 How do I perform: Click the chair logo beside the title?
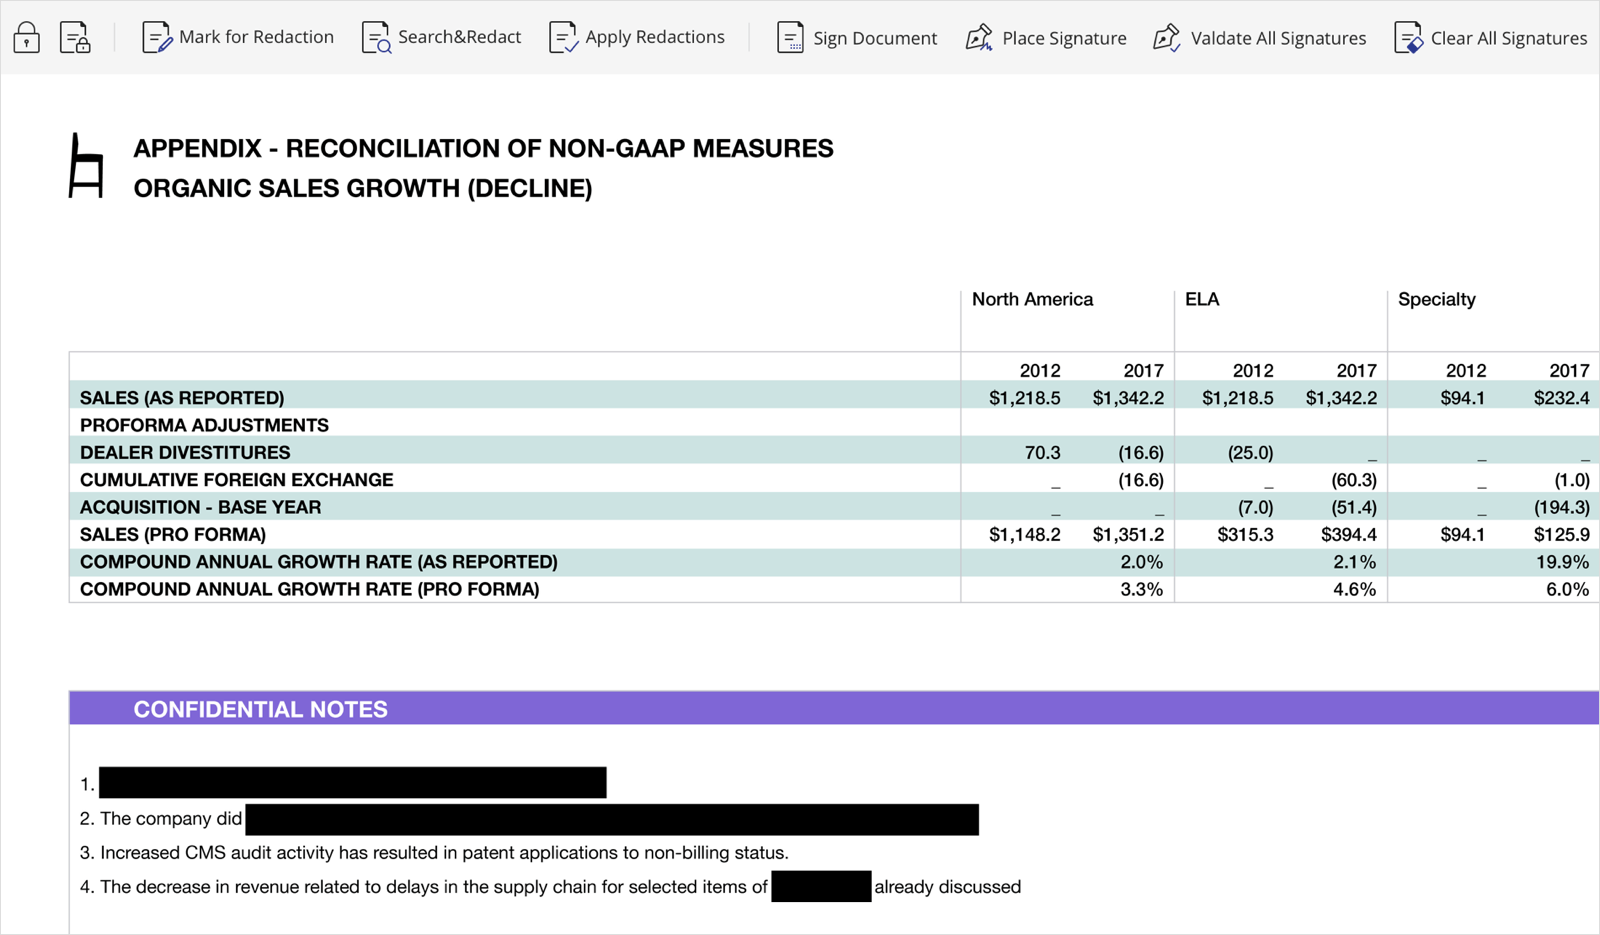[86, 166]
